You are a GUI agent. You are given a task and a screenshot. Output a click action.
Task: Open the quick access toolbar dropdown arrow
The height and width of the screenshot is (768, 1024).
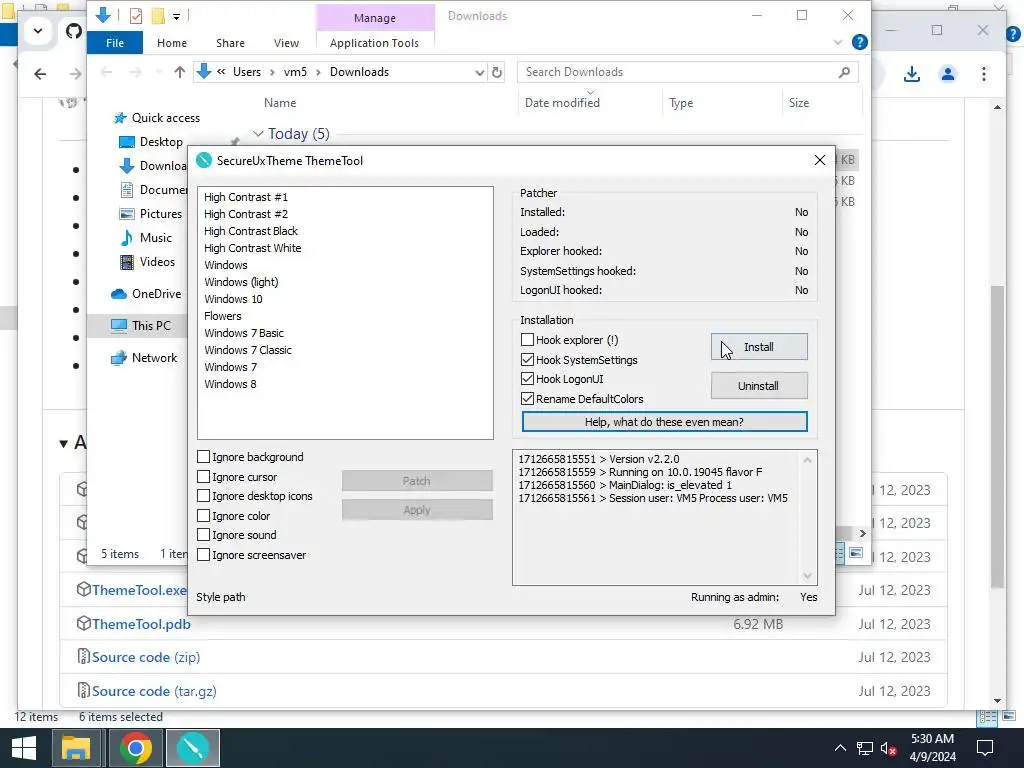click(176, 16)
